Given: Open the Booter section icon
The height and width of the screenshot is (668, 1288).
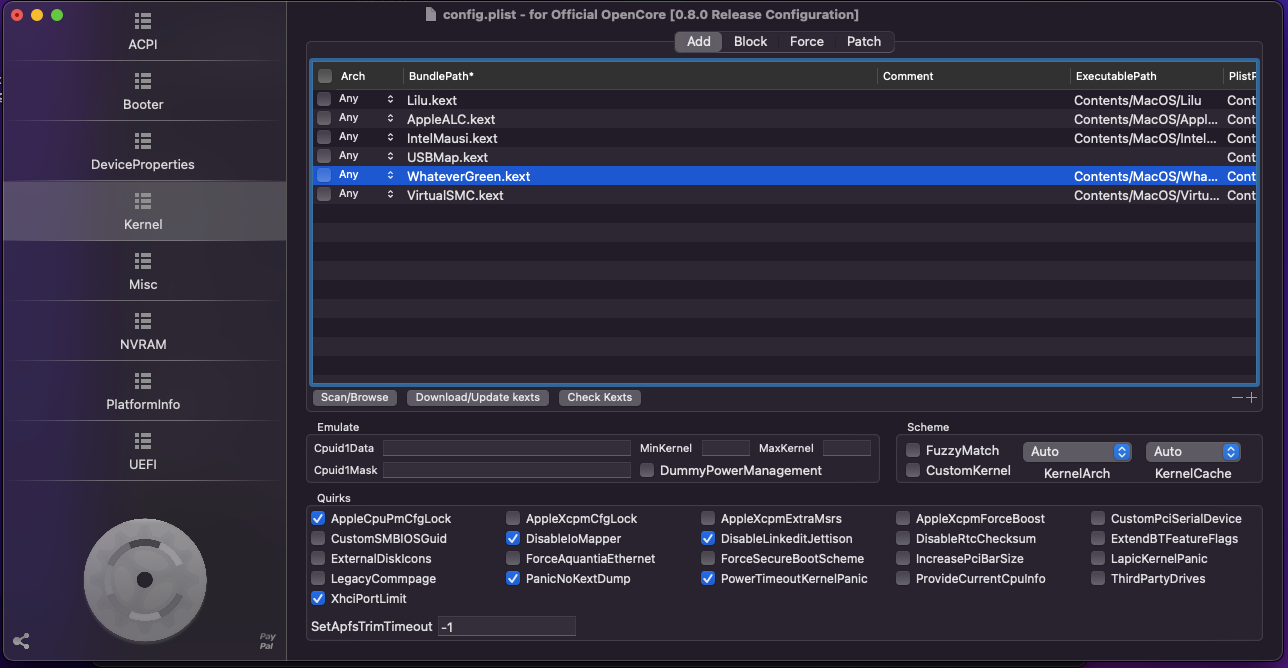Looking at the screenshot, I should pyautogui.click(x=143, y=81).
